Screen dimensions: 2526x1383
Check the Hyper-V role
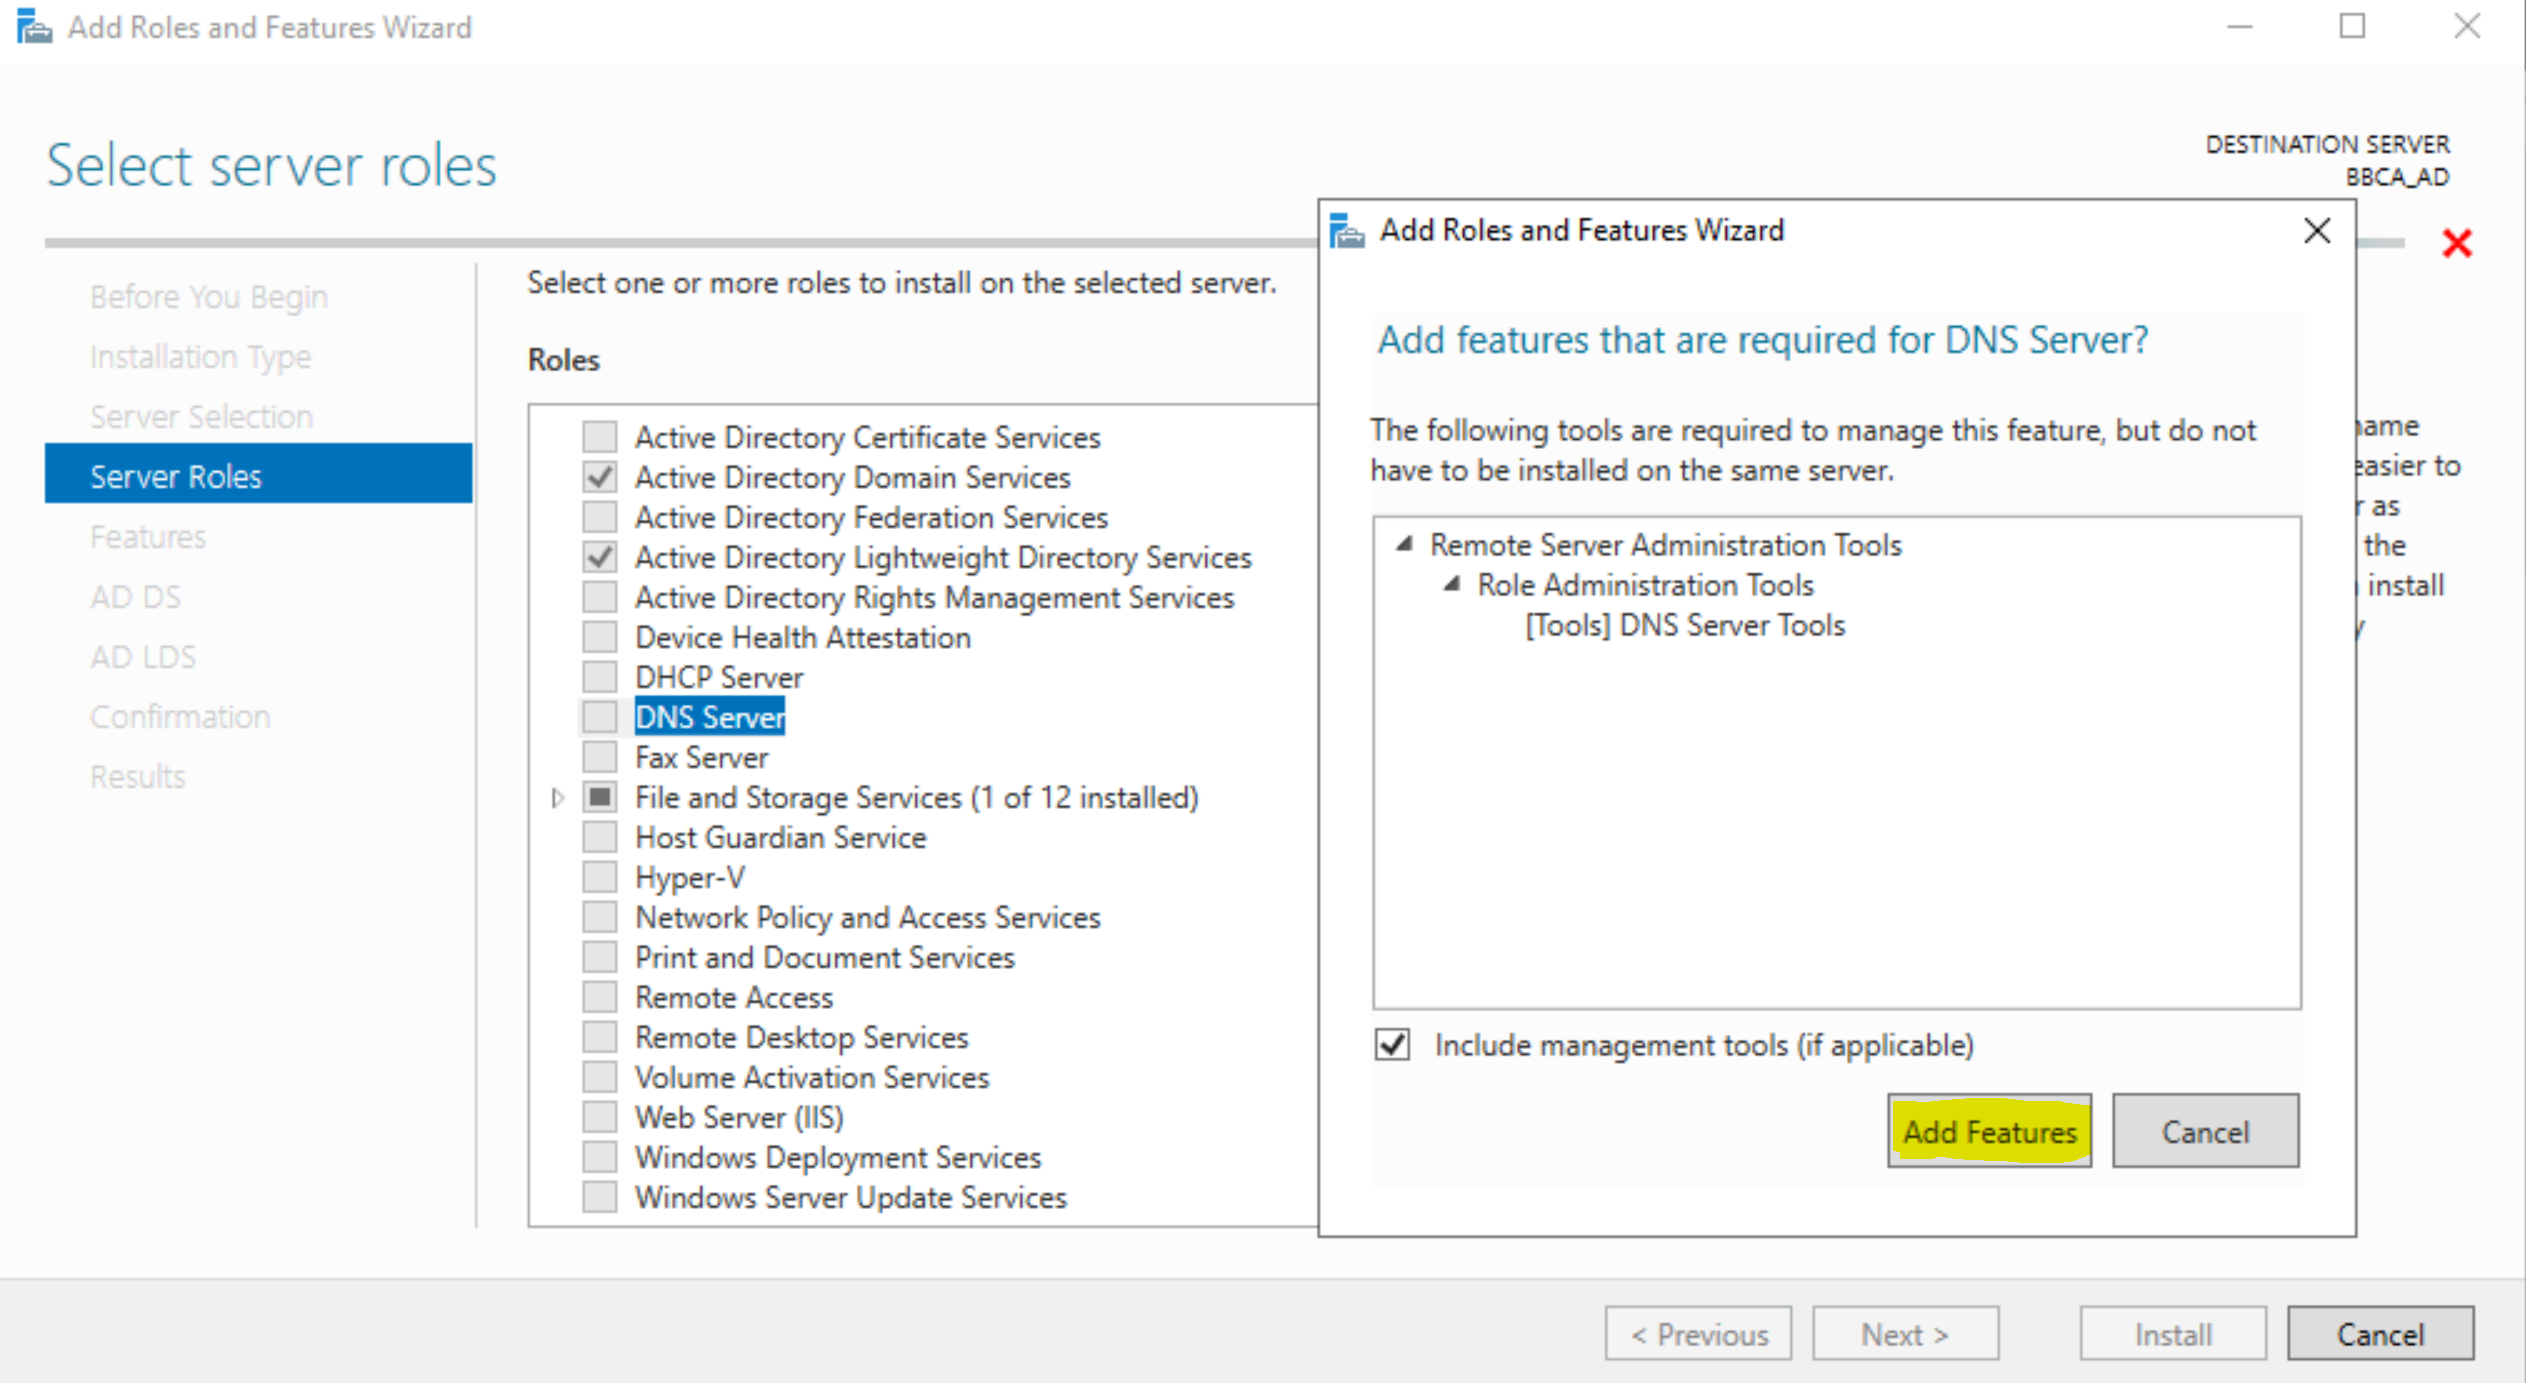600,877
